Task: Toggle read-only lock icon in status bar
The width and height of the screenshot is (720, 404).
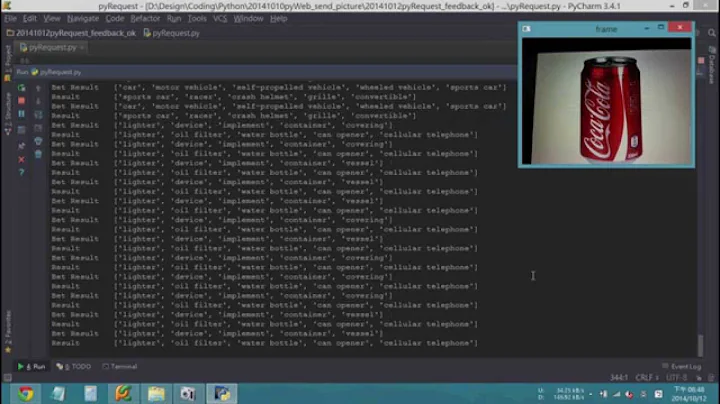Action: (698, 378)
